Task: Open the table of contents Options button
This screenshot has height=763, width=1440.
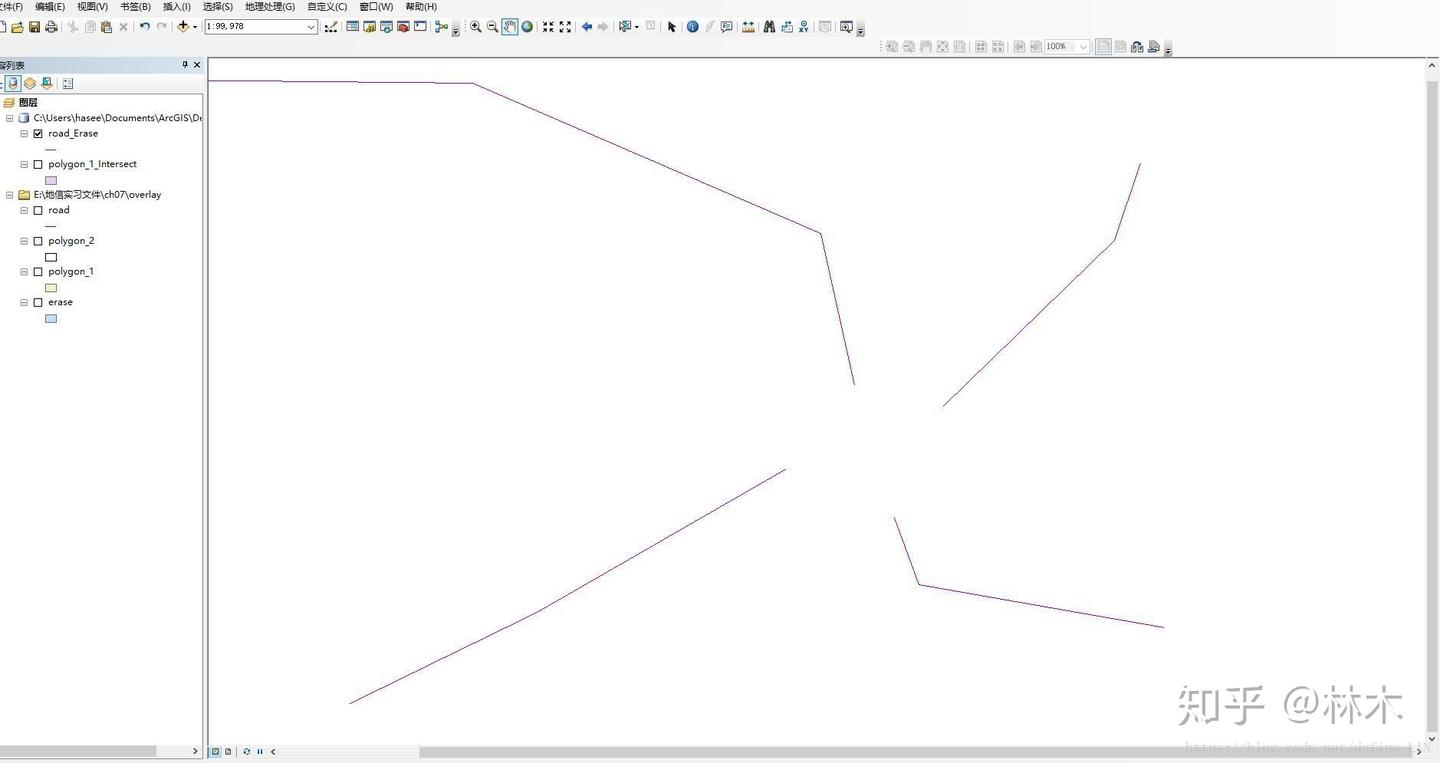Action: [68, 83]
